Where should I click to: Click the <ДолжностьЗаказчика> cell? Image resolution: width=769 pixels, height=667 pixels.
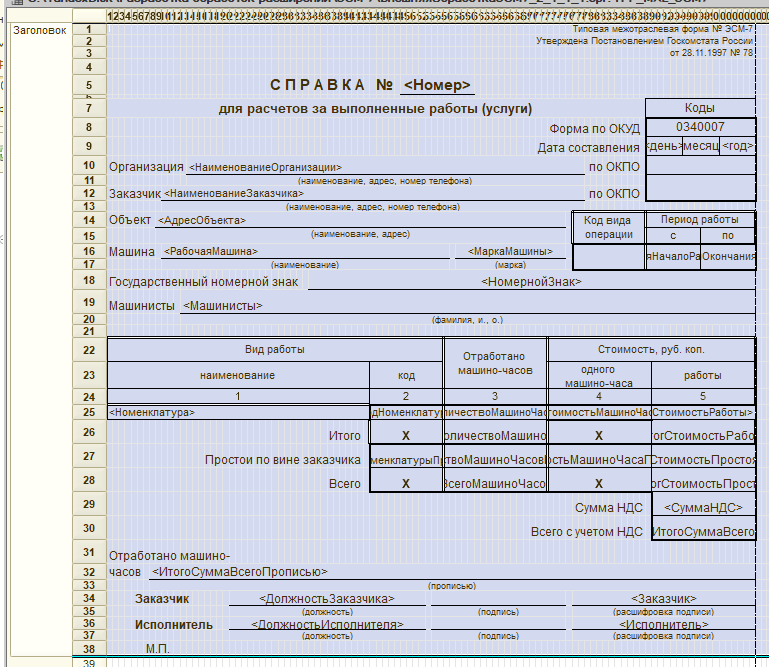[326, 598]
